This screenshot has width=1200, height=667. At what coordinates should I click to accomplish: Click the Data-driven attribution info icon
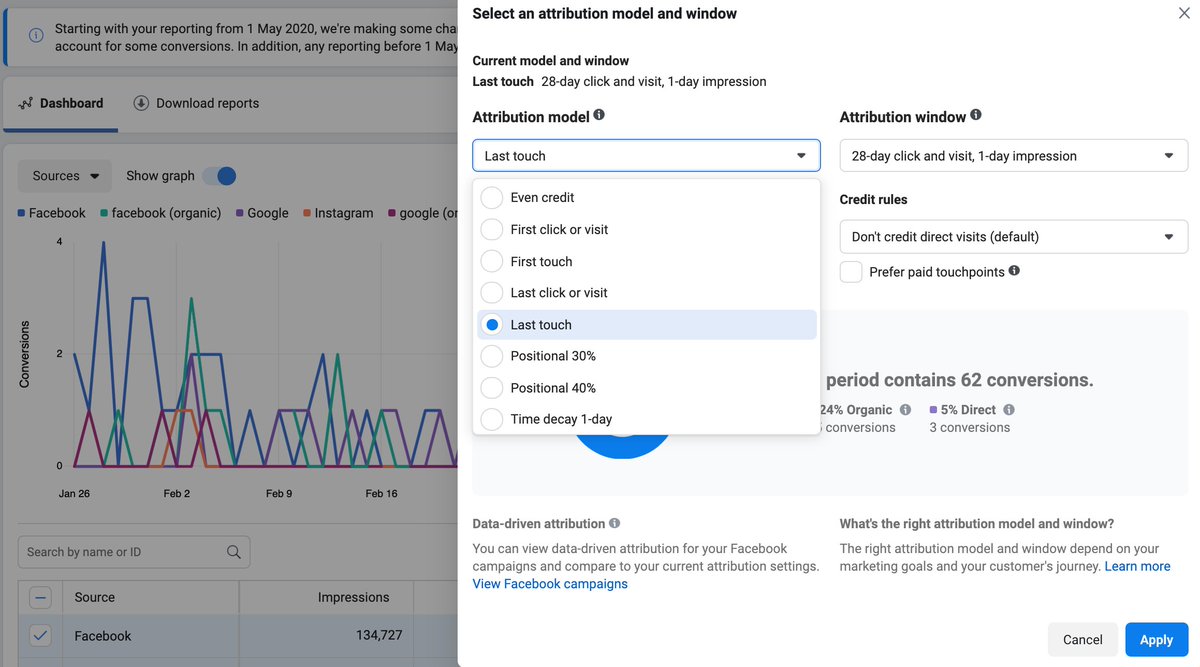[614, 523]
